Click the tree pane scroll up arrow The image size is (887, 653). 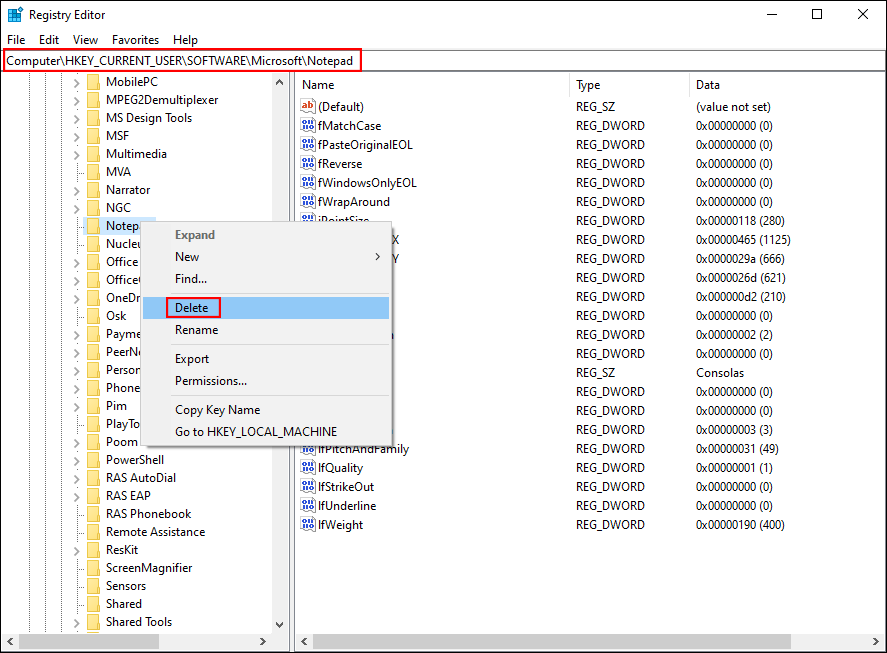[x=279, y=83]
